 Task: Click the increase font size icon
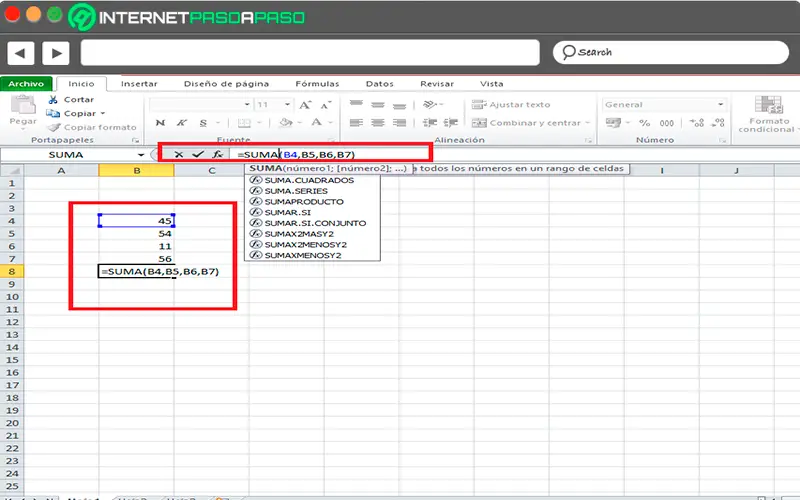pyautogui.click(x=305, y=105)
